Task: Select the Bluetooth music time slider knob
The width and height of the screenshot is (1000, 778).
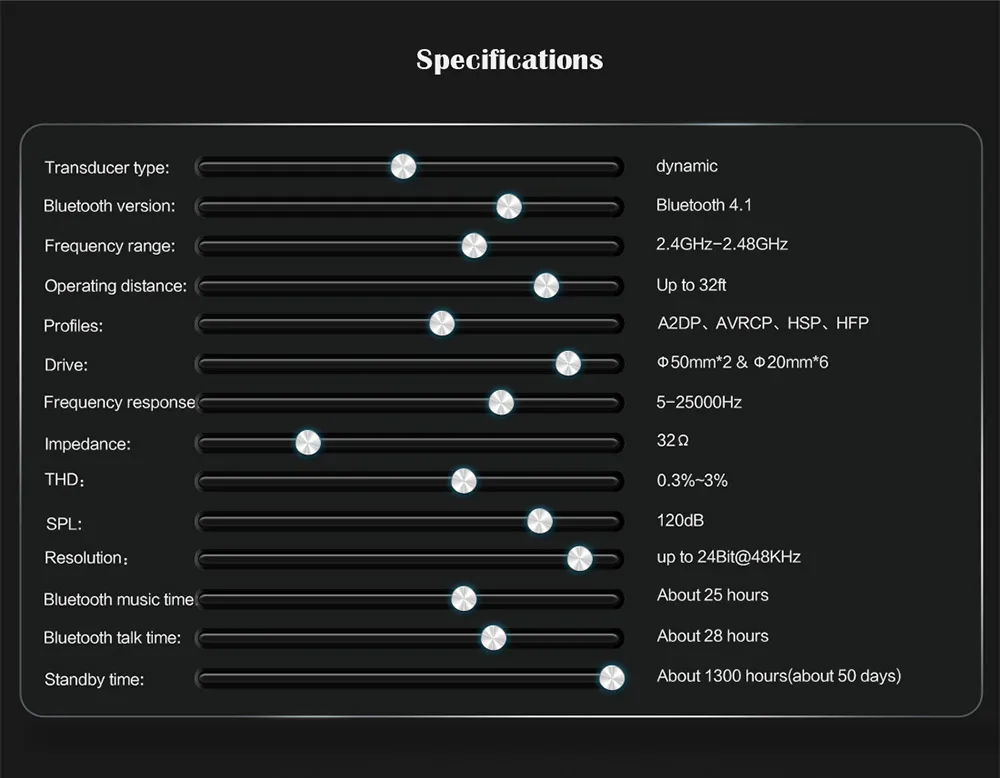Action: coord(464,598)
